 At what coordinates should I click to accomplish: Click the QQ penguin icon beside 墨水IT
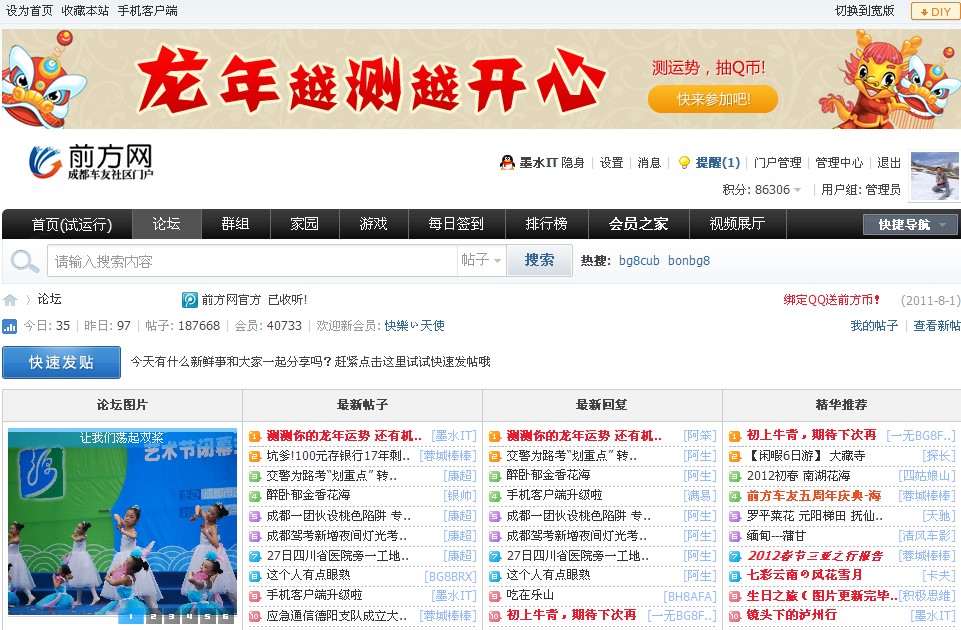pos(507,162)
